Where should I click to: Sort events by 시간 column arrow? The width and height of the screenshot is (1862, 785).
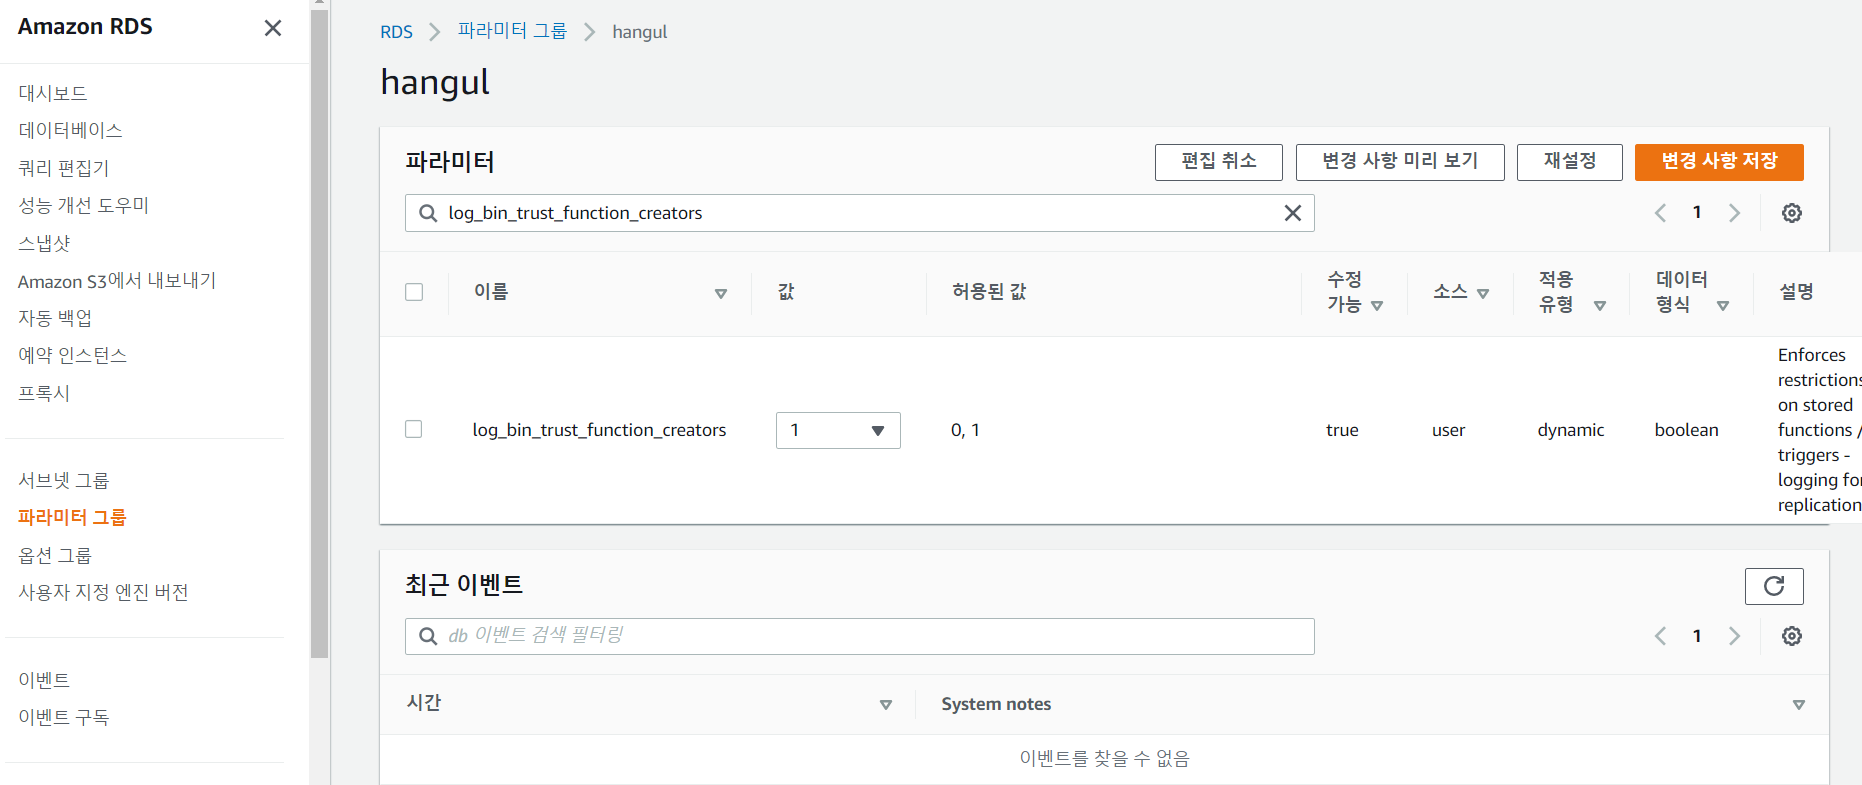pos(885,705)
